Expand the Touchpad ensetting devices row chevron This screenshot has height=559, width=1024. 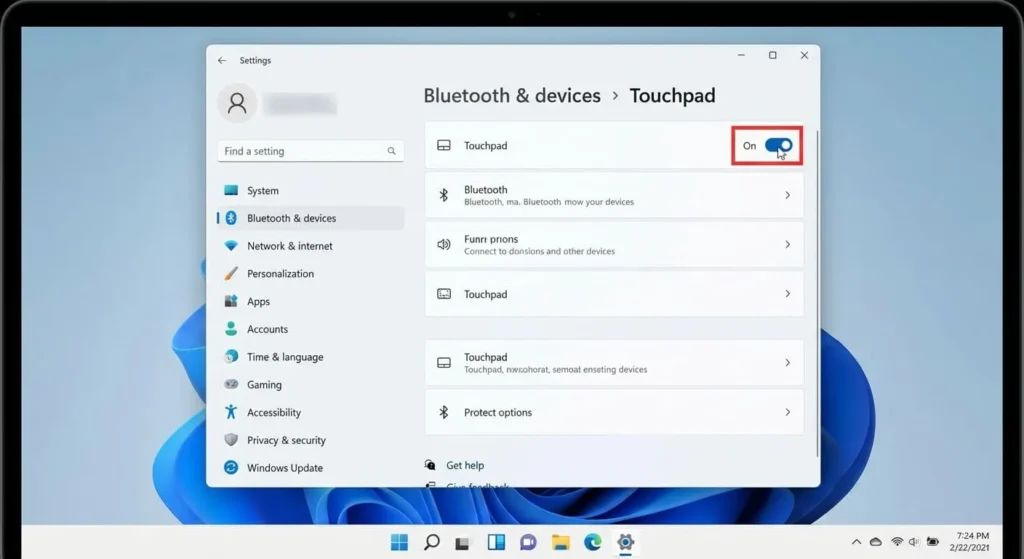[x=788, y=362]
